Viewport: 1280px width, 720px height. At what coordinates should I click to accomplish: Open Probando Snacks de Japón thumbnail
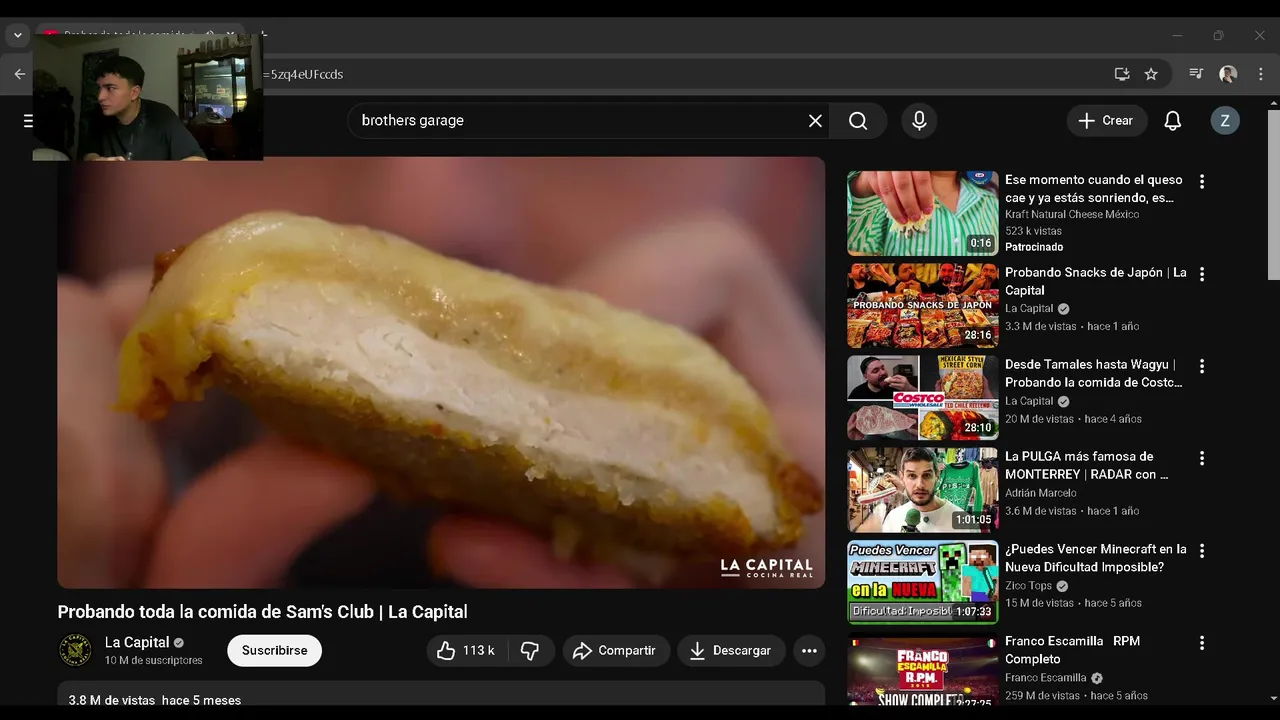point(922,305)
